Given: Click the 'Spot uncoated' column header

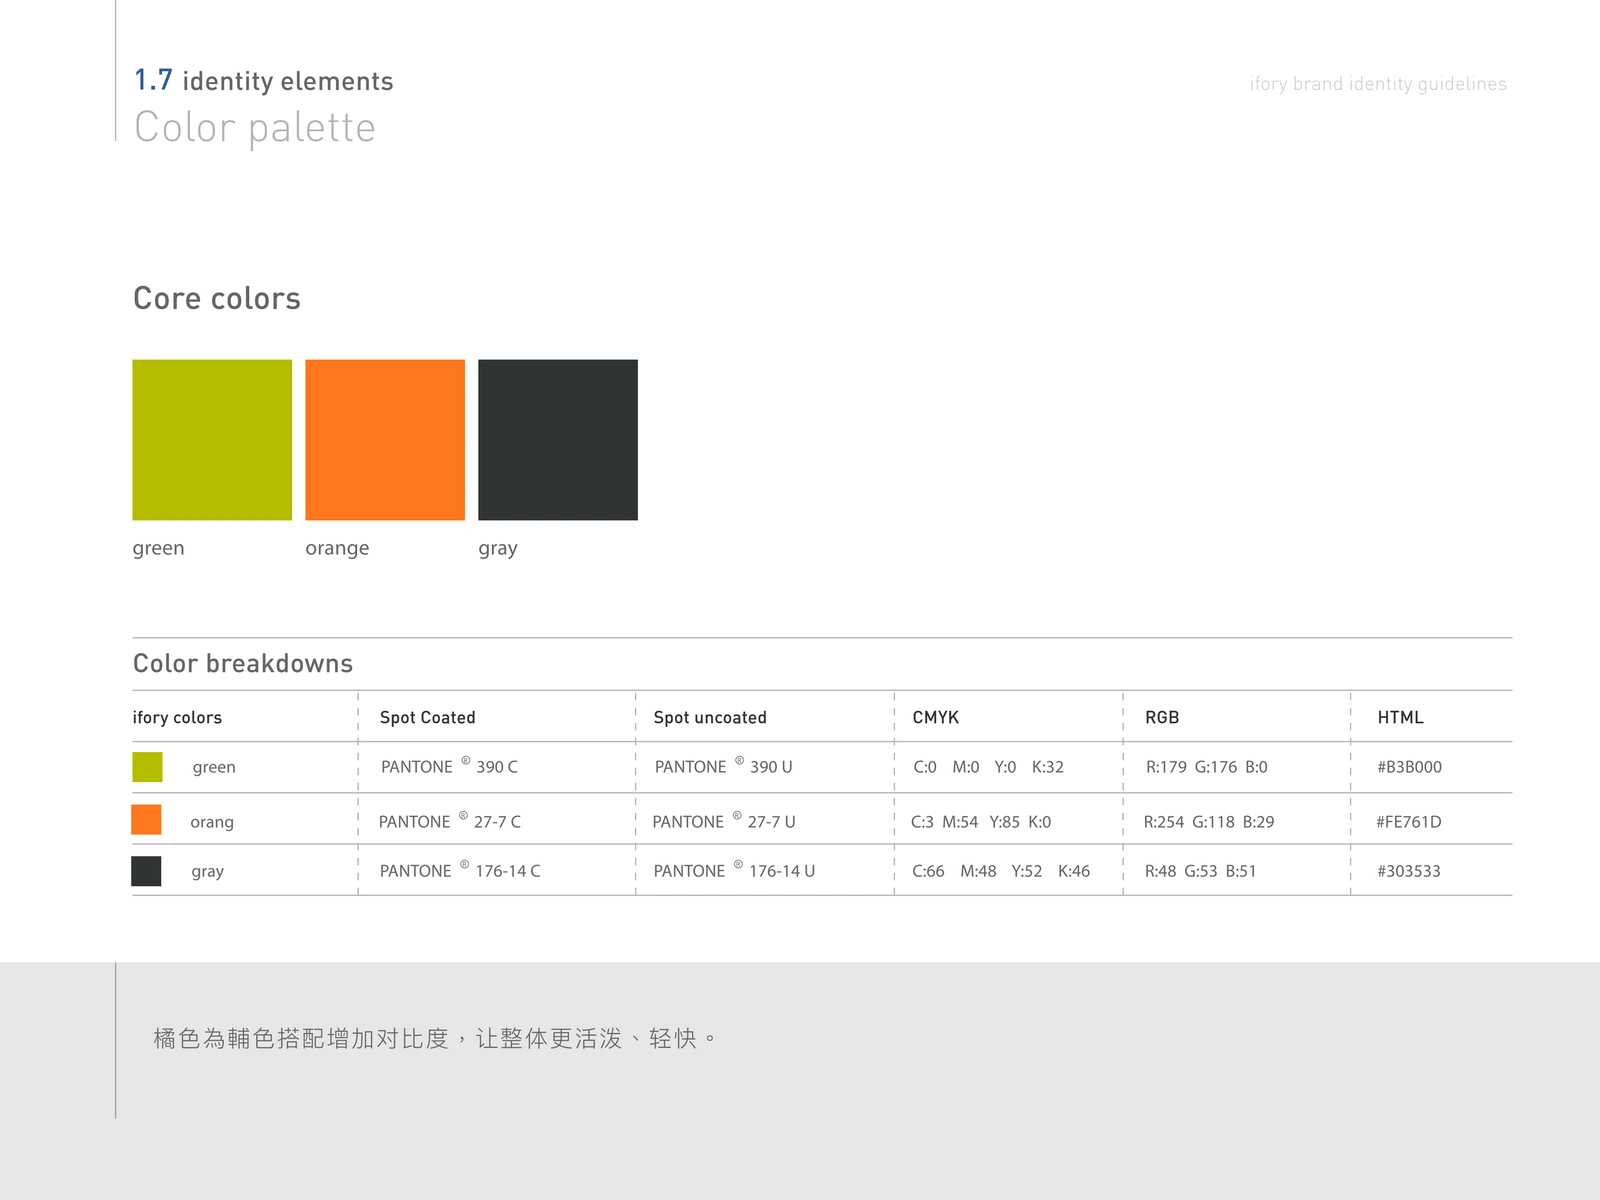Looking at the screenshot, I should click(x=710, y=717).
